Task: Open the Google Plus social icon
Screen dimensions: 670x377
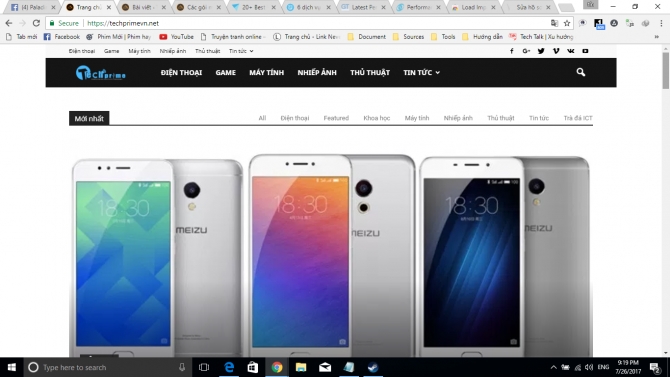Action: coord(526,51)
